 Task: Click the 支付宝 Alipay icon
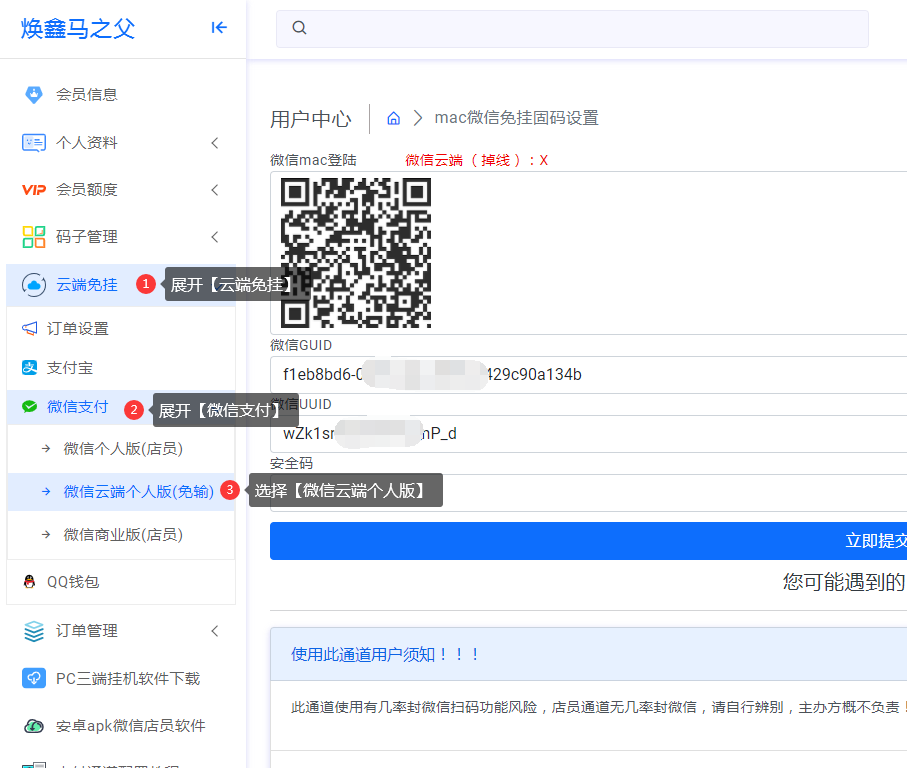pyautogui.click(x=29, y=368)
